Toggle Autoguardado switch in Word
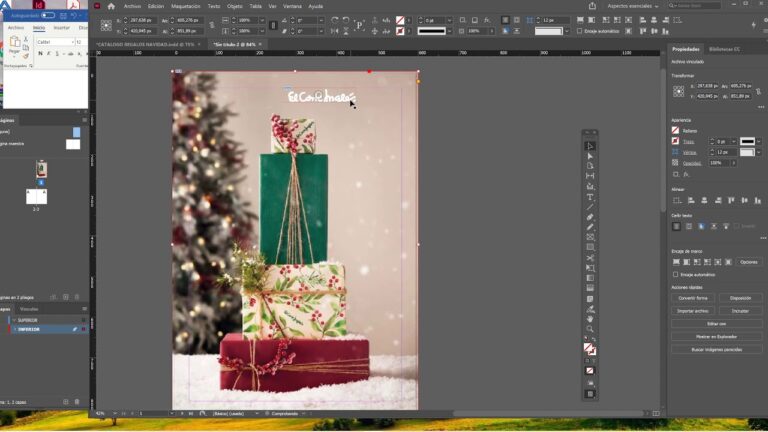Viewport: 768px width, 432px height. (x=48, y=15)
